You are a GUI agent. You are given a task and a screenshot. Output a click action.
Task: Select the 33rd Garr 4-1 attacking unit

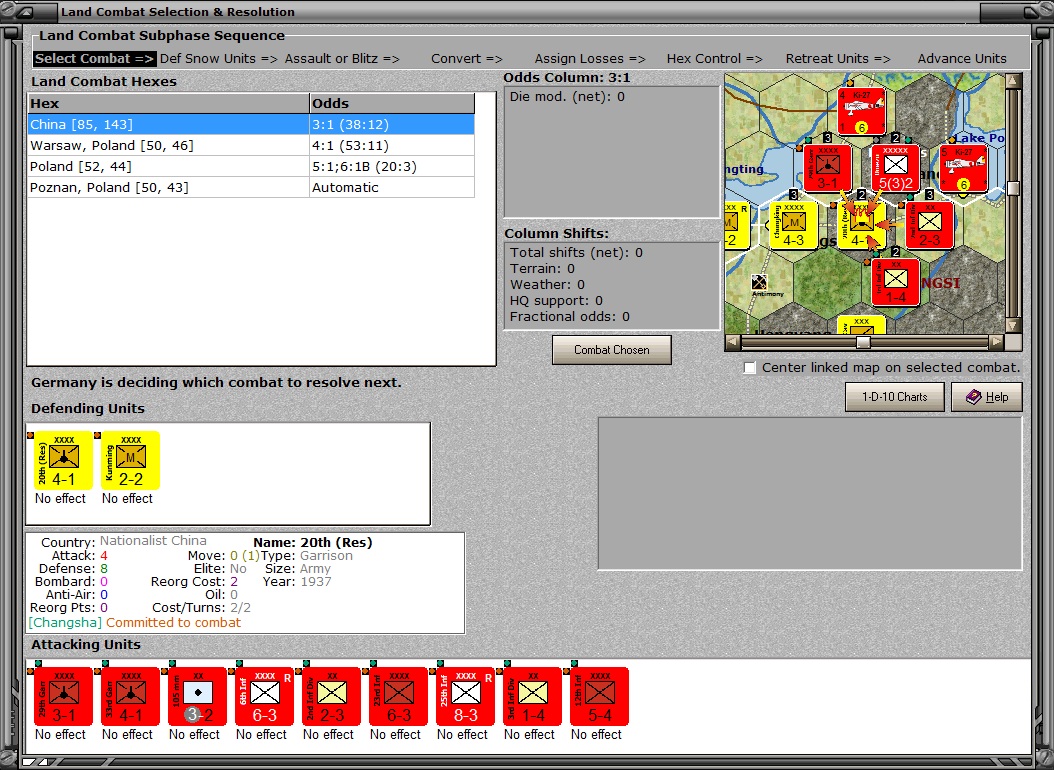(x=130, y=697)
